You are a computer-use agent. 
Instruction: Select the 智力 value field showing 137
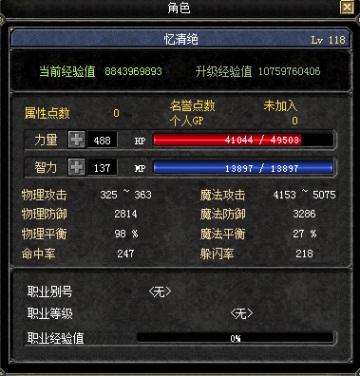[x=102, y=168]
